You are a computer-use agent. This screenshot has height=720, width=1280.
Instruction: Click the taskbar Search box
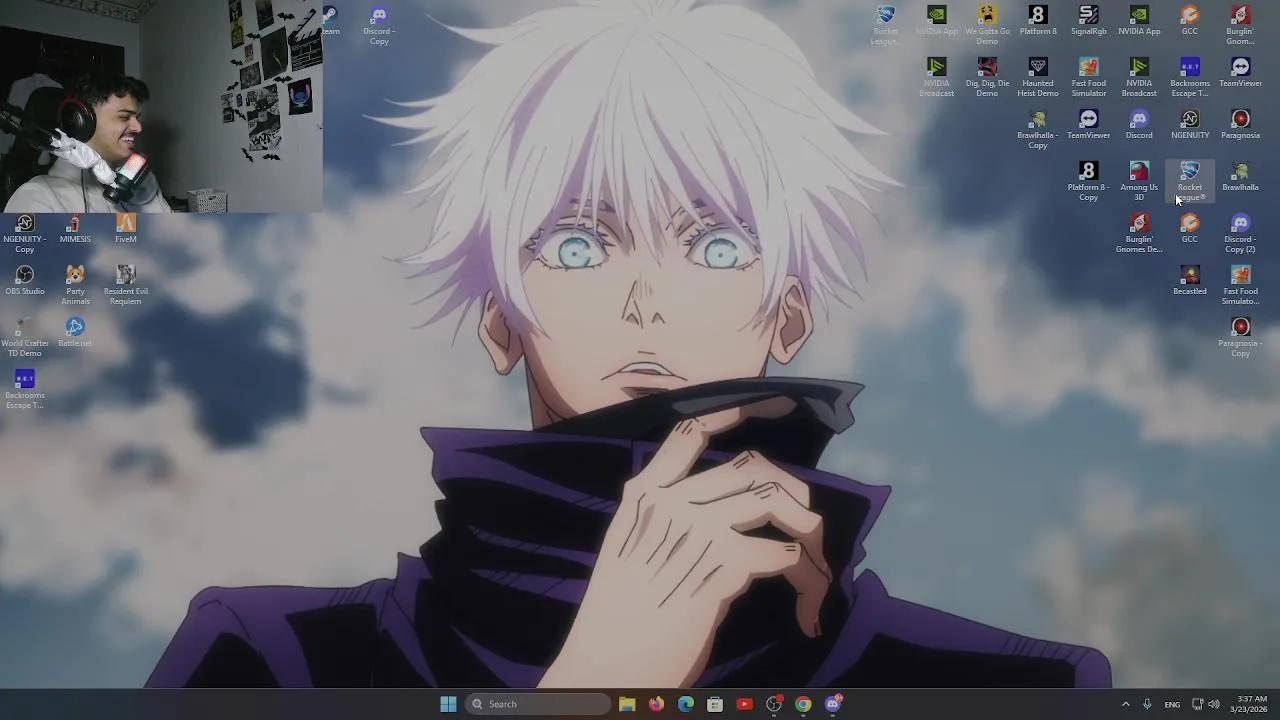click(539, 704)
